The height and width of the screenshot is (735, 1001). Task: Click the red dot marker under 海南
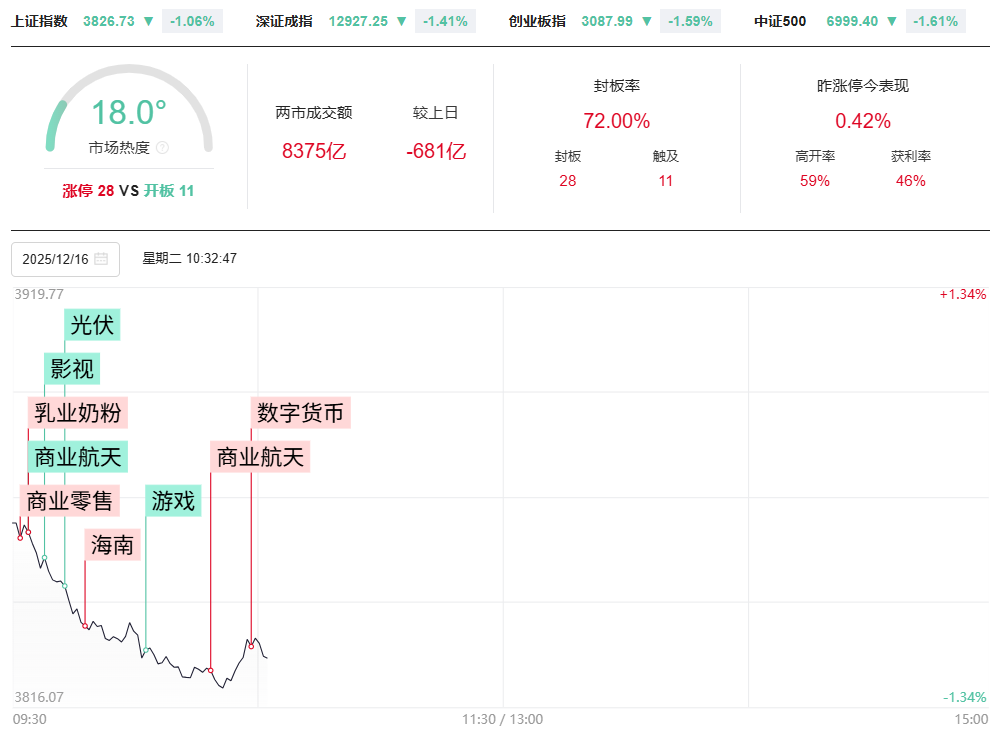[x=85, y=626]
